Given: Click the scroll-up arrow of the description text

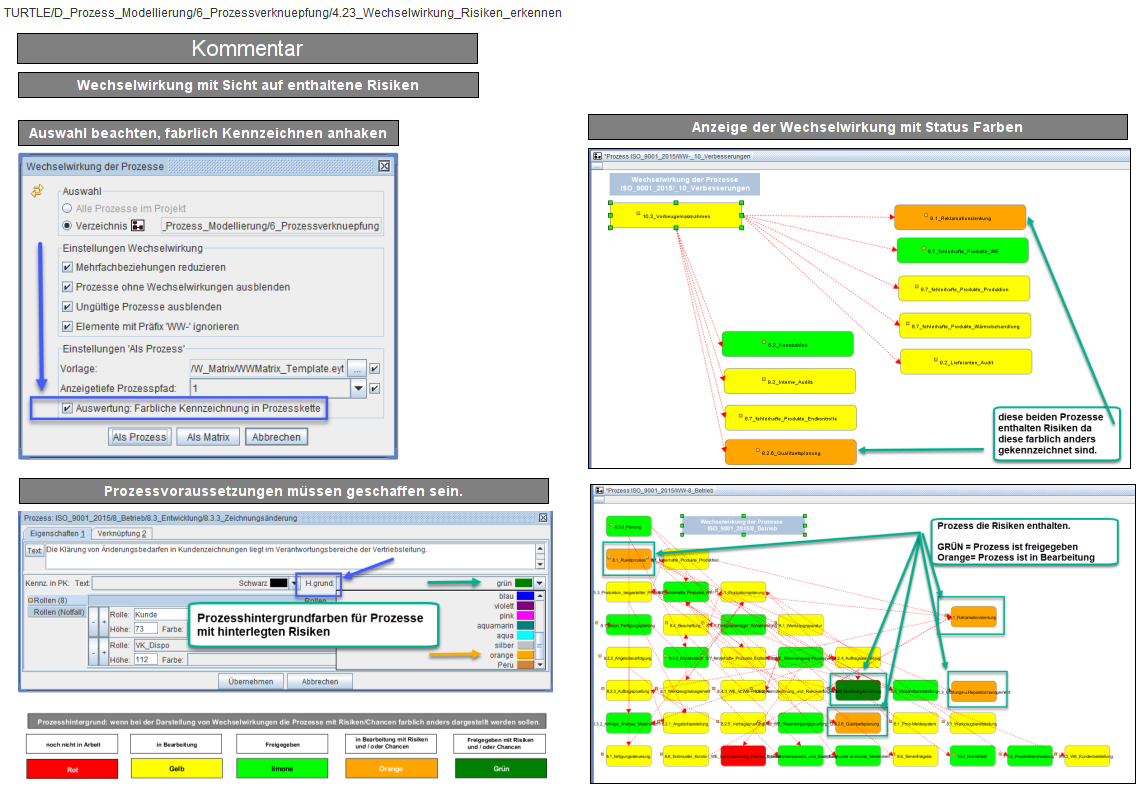Looking at the screenshot, I should point(540,548).
